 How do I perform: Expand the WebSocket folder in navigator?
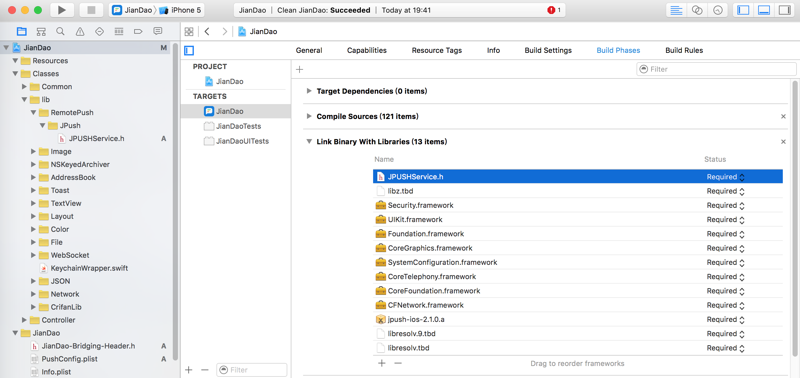(33, 255)
